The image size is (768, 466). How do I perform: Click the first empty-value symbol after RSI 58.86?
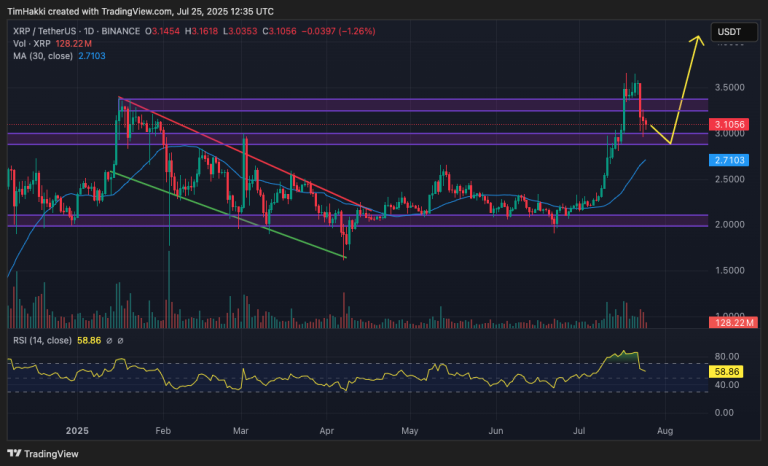[109, 341]
